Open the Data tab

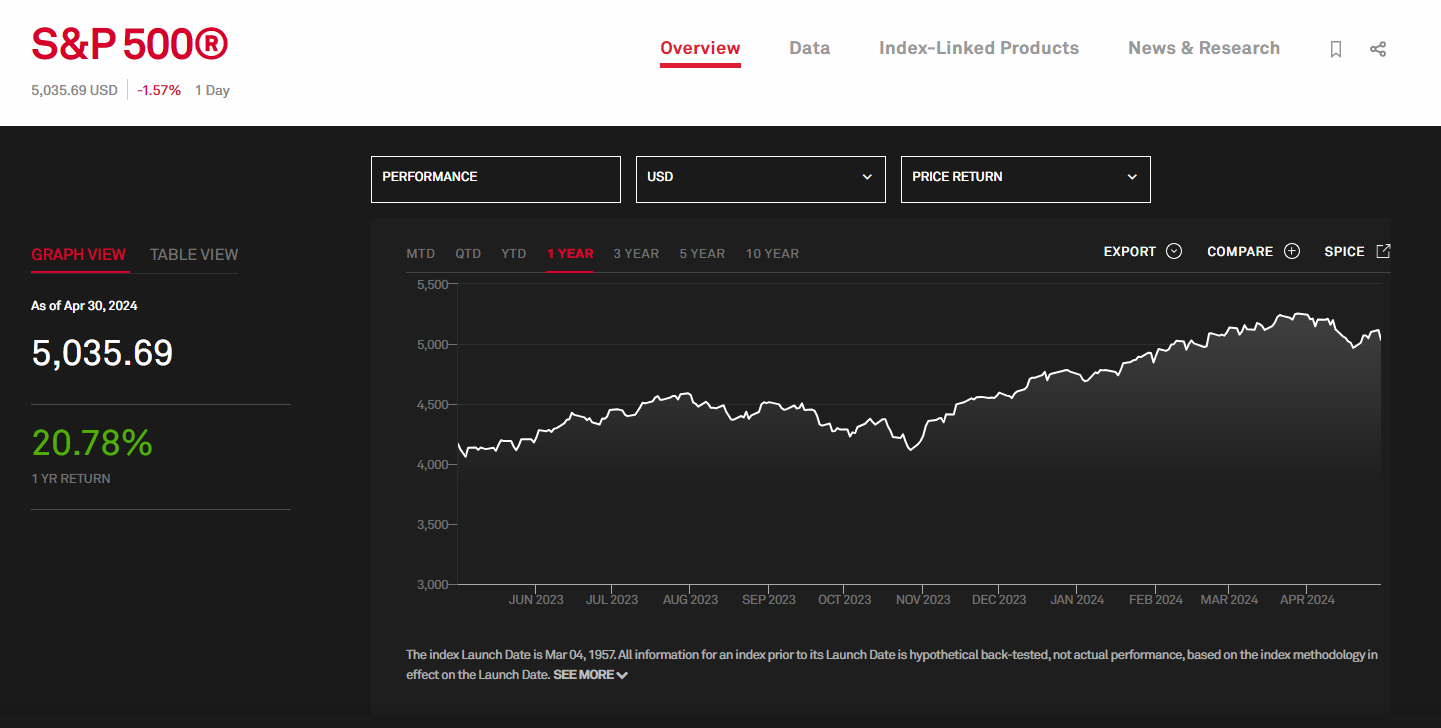point(809,48)
